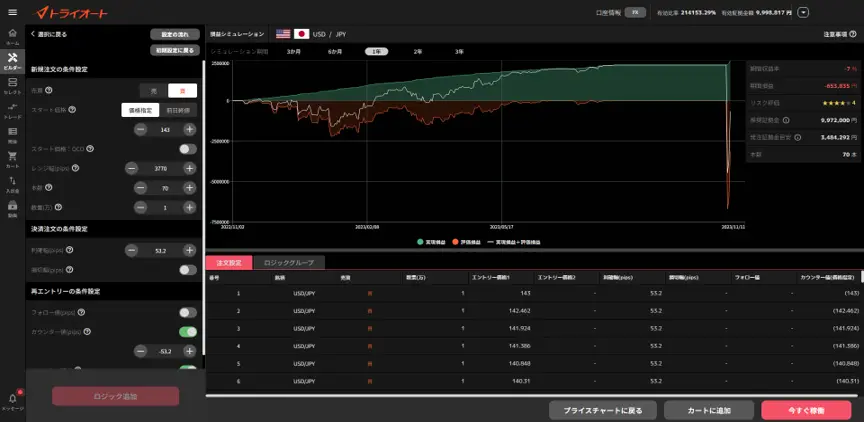Viewport: 864px width, 422px height.
Task: Click the left panel vertical scrollbar
Action: [x=203, y=200]
